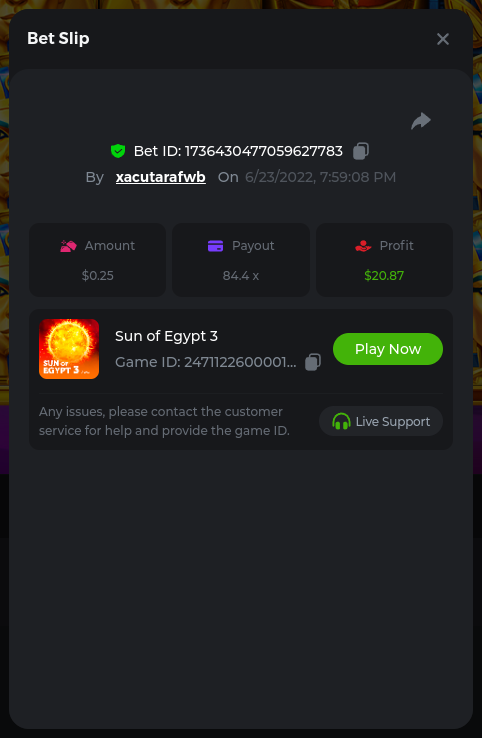Click the $0.25 amount value

coord(97,275)
